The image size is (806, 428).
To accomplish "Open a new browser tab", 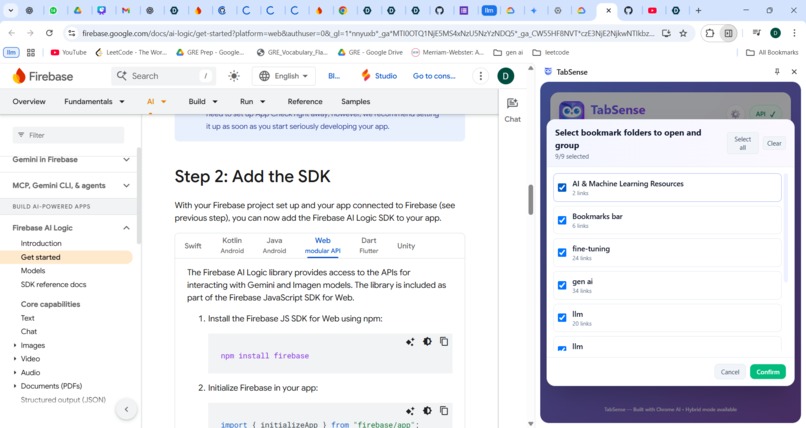I will pyautogui.click(x=698, y=10).
